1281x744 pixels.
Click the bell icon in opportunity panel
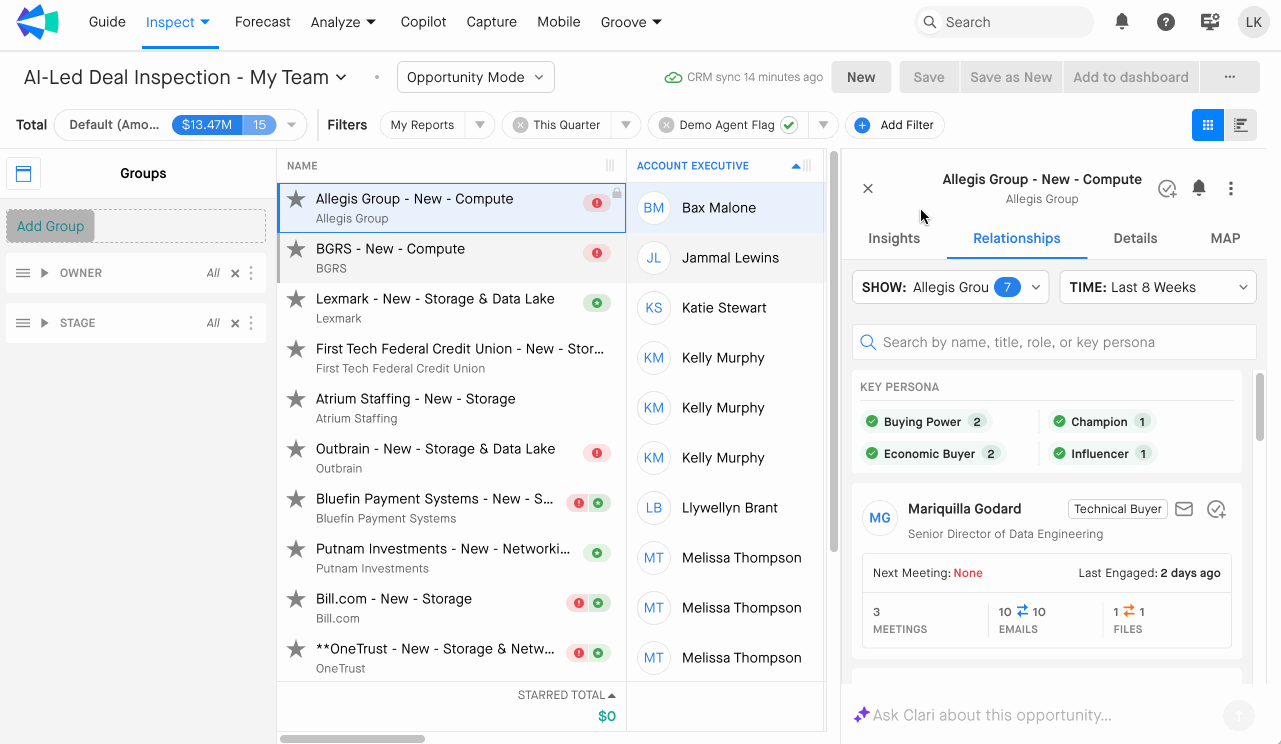pyautogui.click(x=1199, y=188)
